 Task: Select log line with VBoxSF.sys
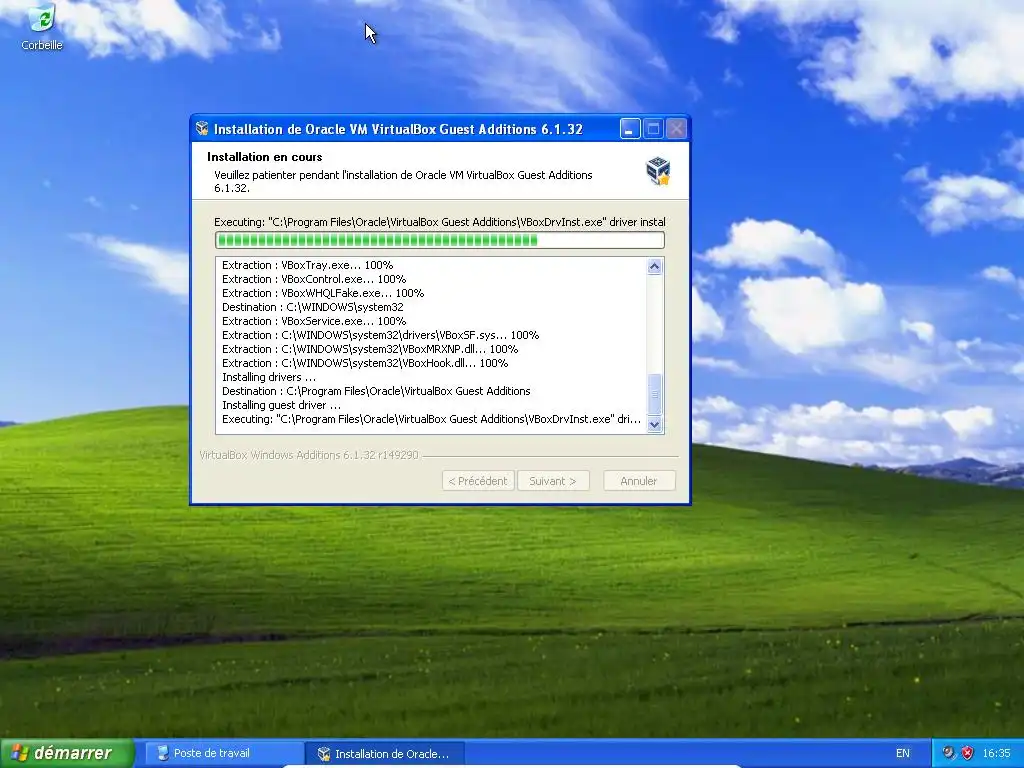pyautogui.click(x=381, y=335)
